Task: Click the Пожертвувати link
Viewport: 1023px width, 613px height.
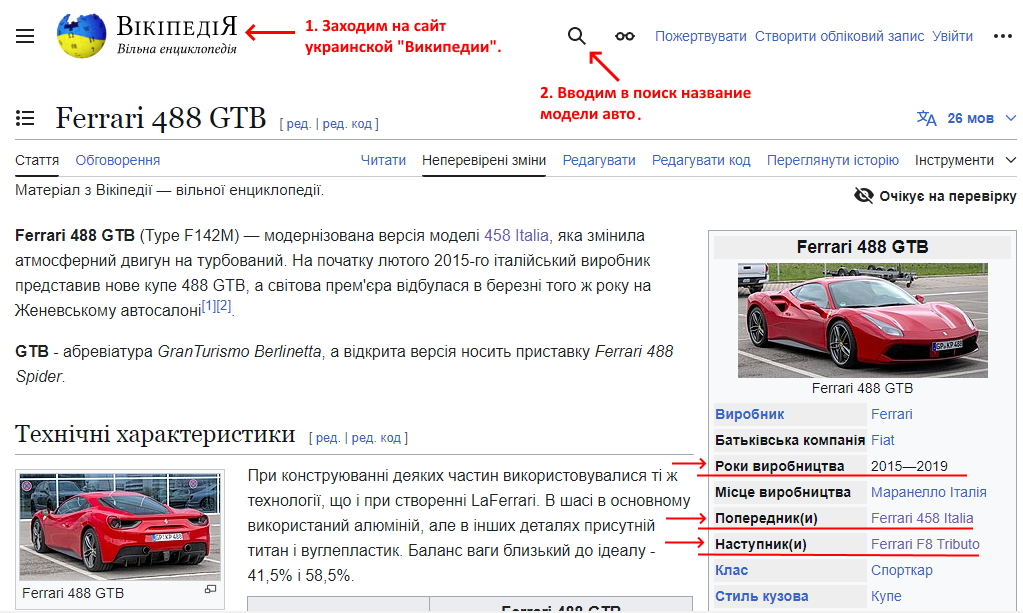Action: [701, 37]
